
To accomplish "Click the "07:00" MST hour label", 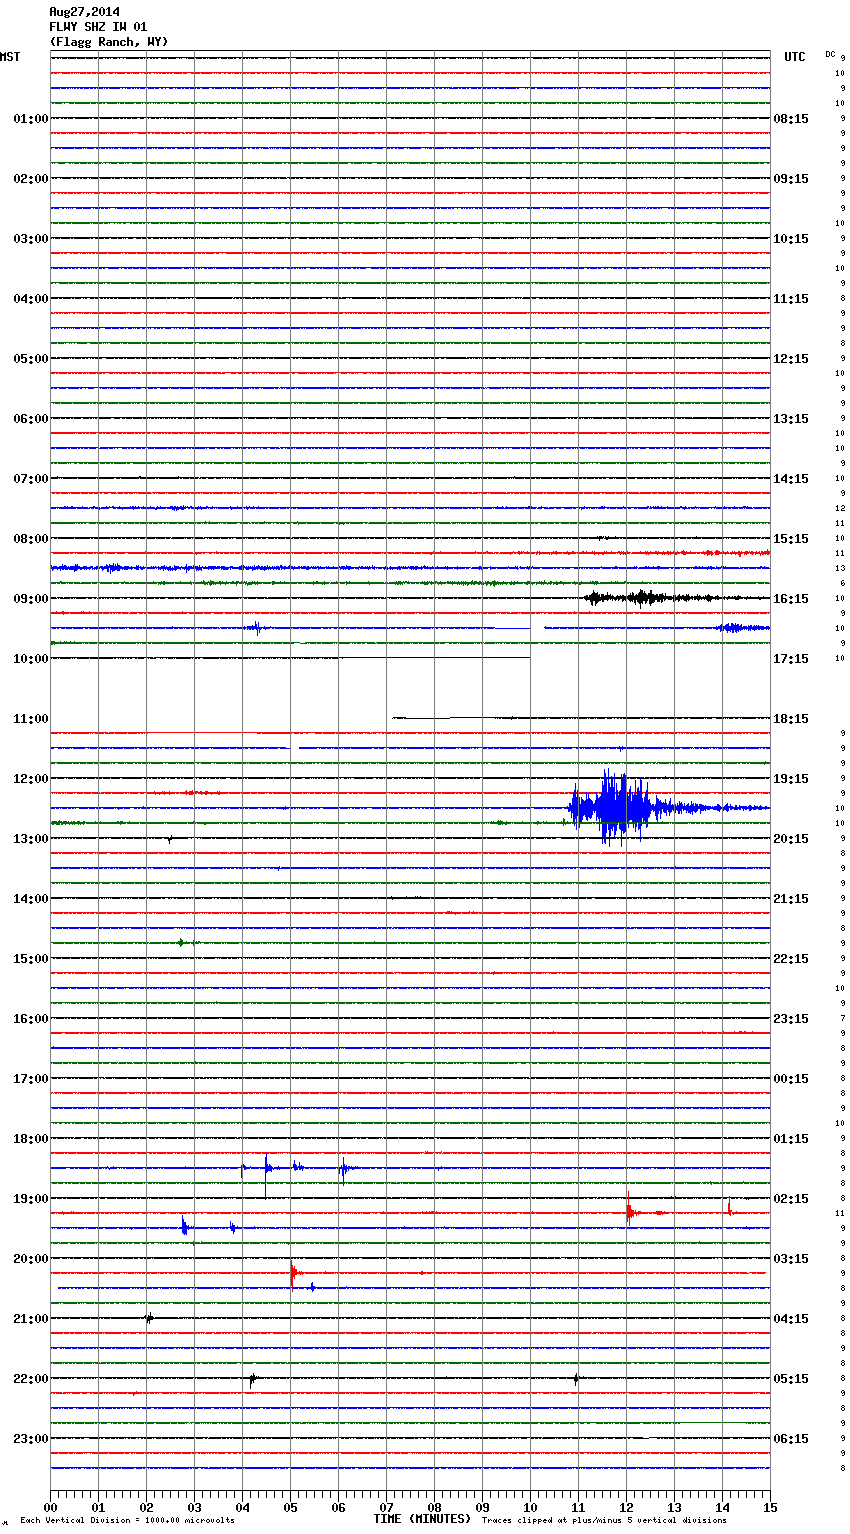I will (x=30, y=479).
